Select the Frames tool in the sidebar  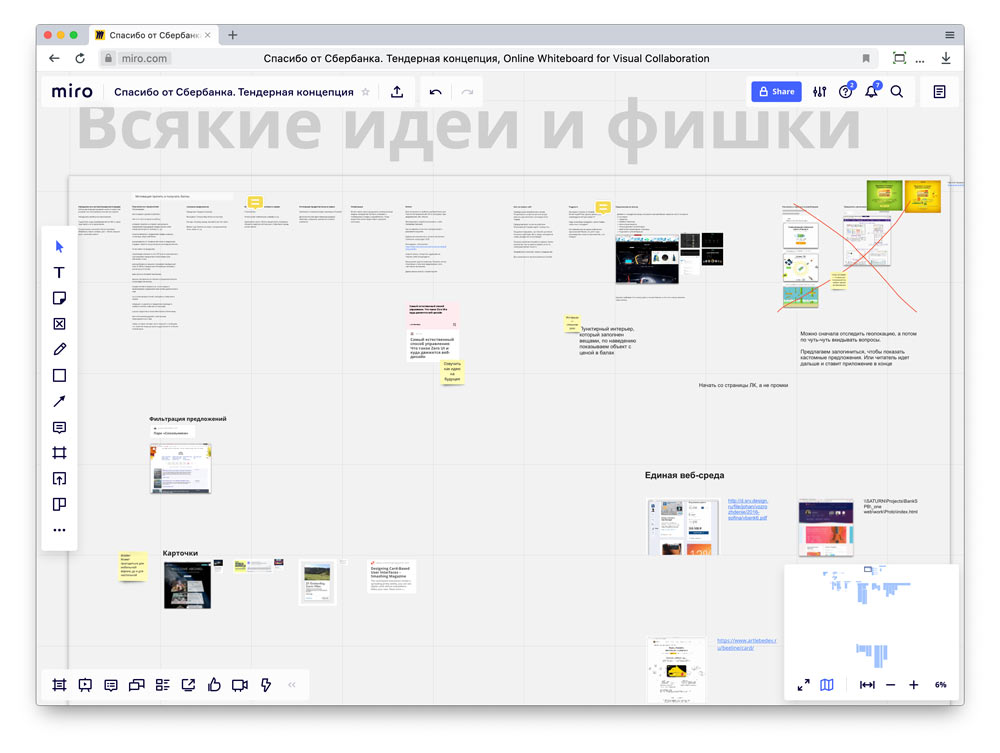[59, 453]
